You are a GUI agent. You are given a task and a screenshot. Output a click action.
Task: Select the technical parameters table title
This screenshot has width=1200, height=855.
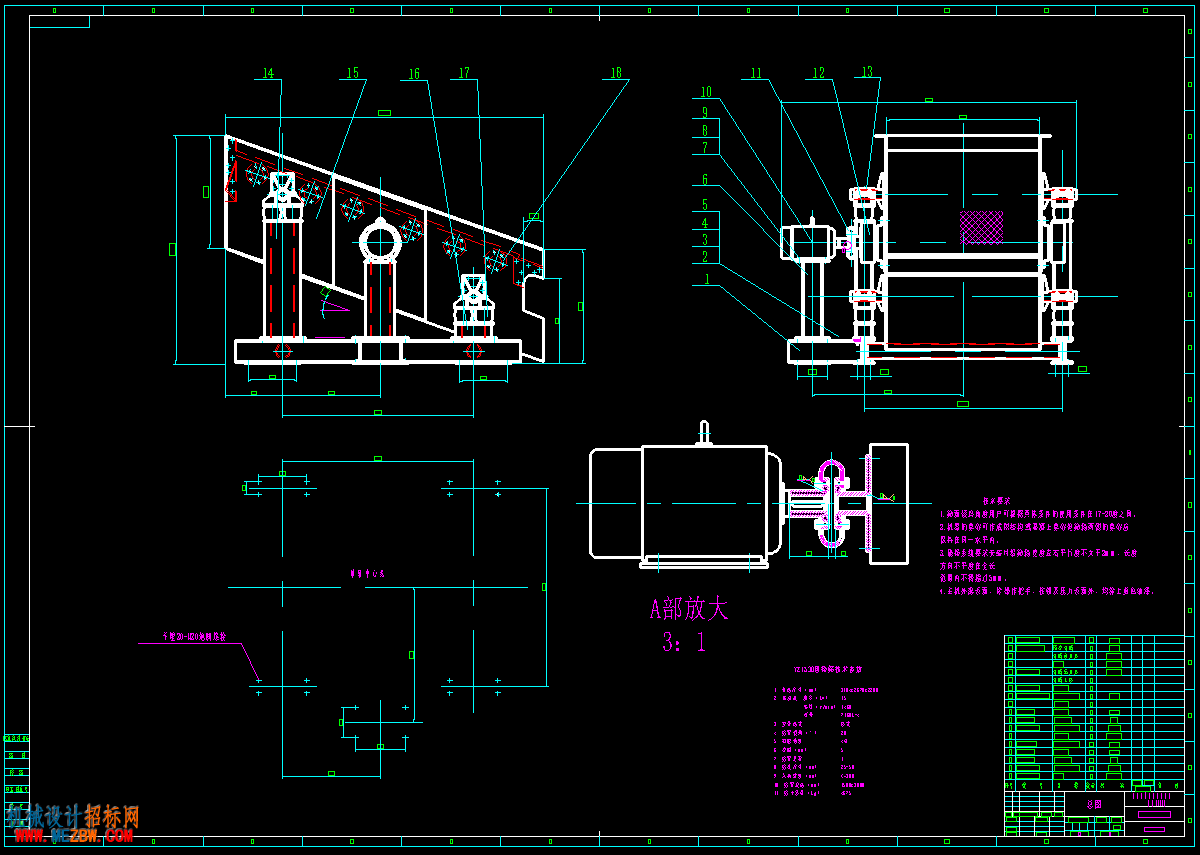pos(821,671)
